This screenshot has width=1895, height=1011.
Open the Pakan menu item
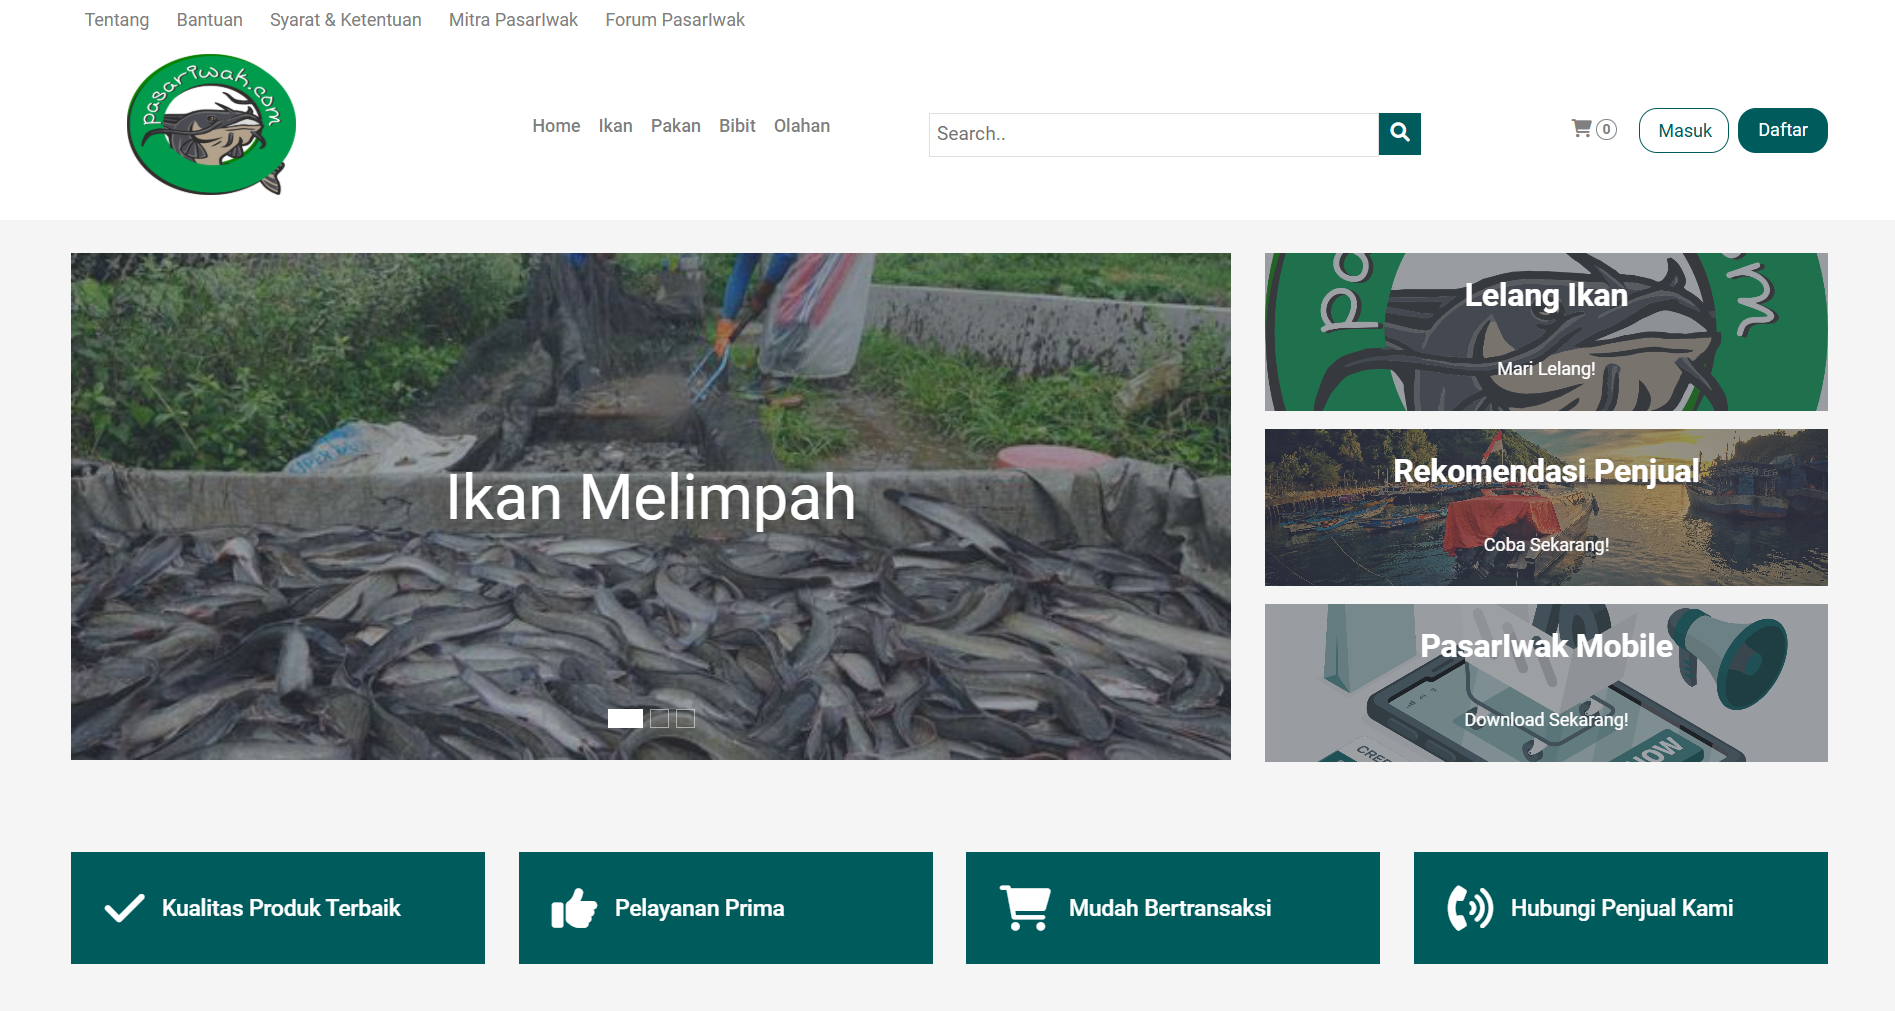coord(675,126)
